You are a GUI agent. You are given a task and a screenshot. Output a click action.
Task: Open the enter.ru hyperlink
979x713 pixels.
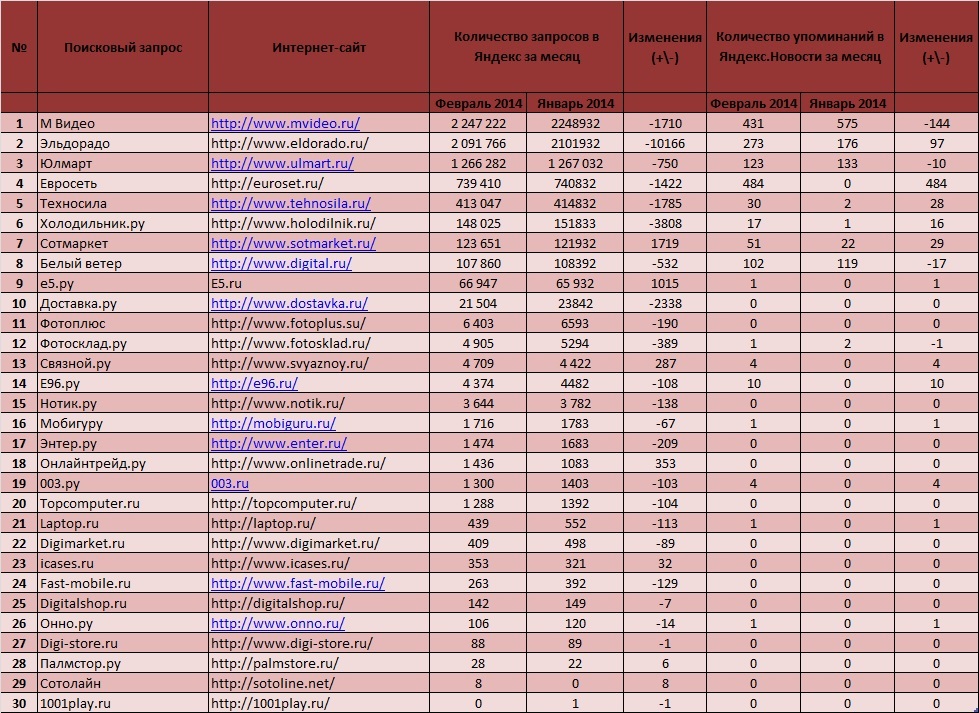point(279,443)
